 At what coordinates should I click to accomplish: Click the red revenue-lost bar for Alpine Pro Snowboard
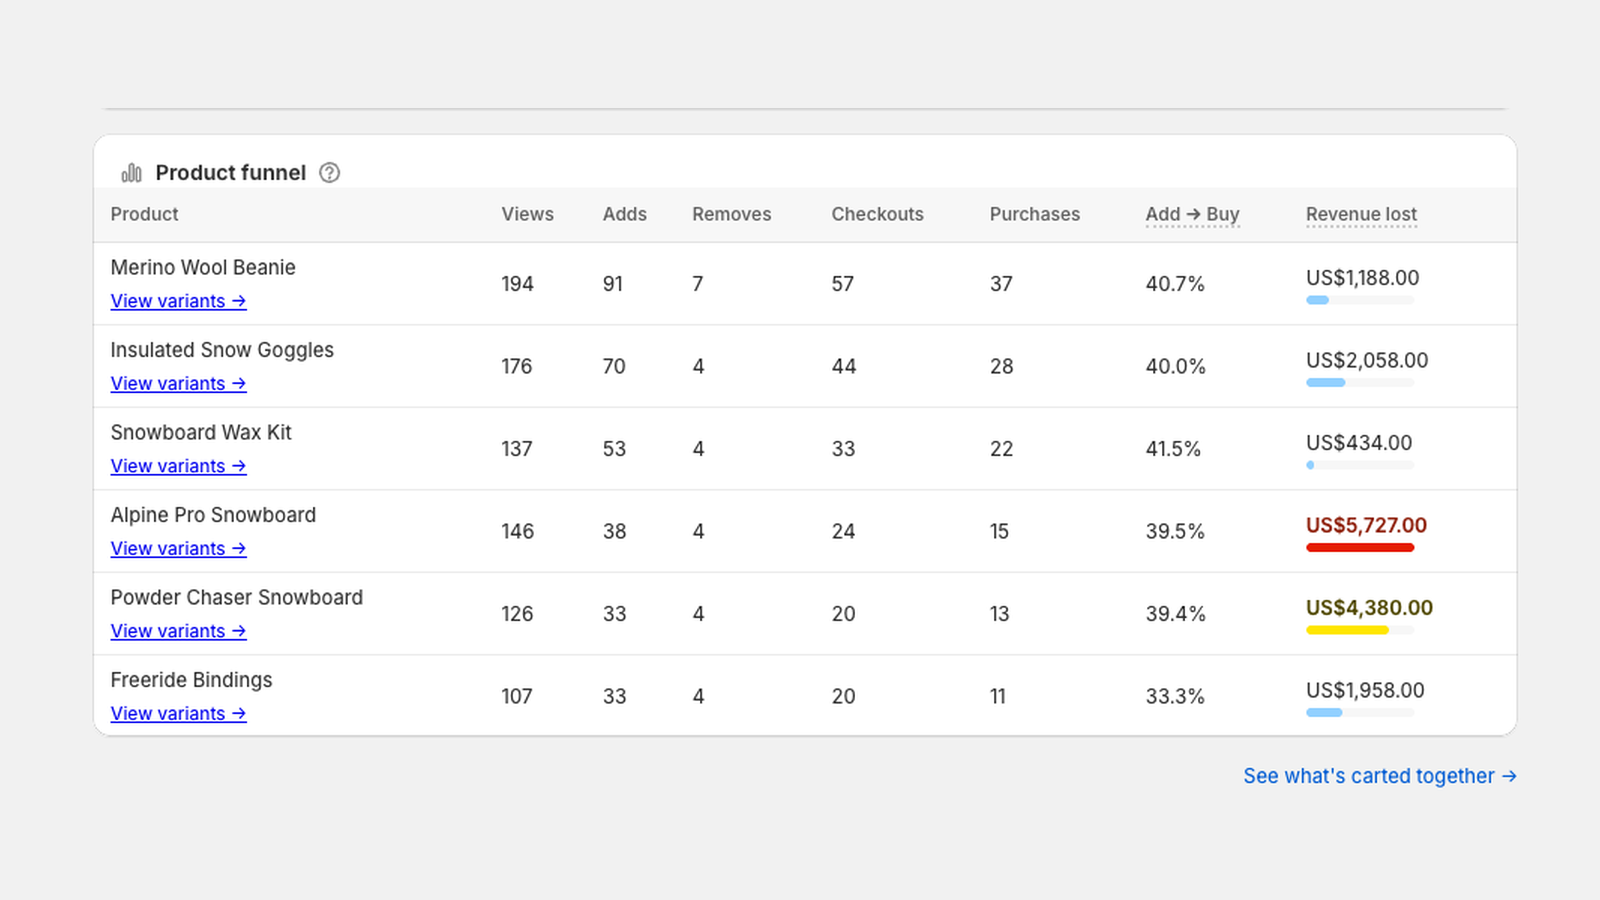coord(1360,548)
